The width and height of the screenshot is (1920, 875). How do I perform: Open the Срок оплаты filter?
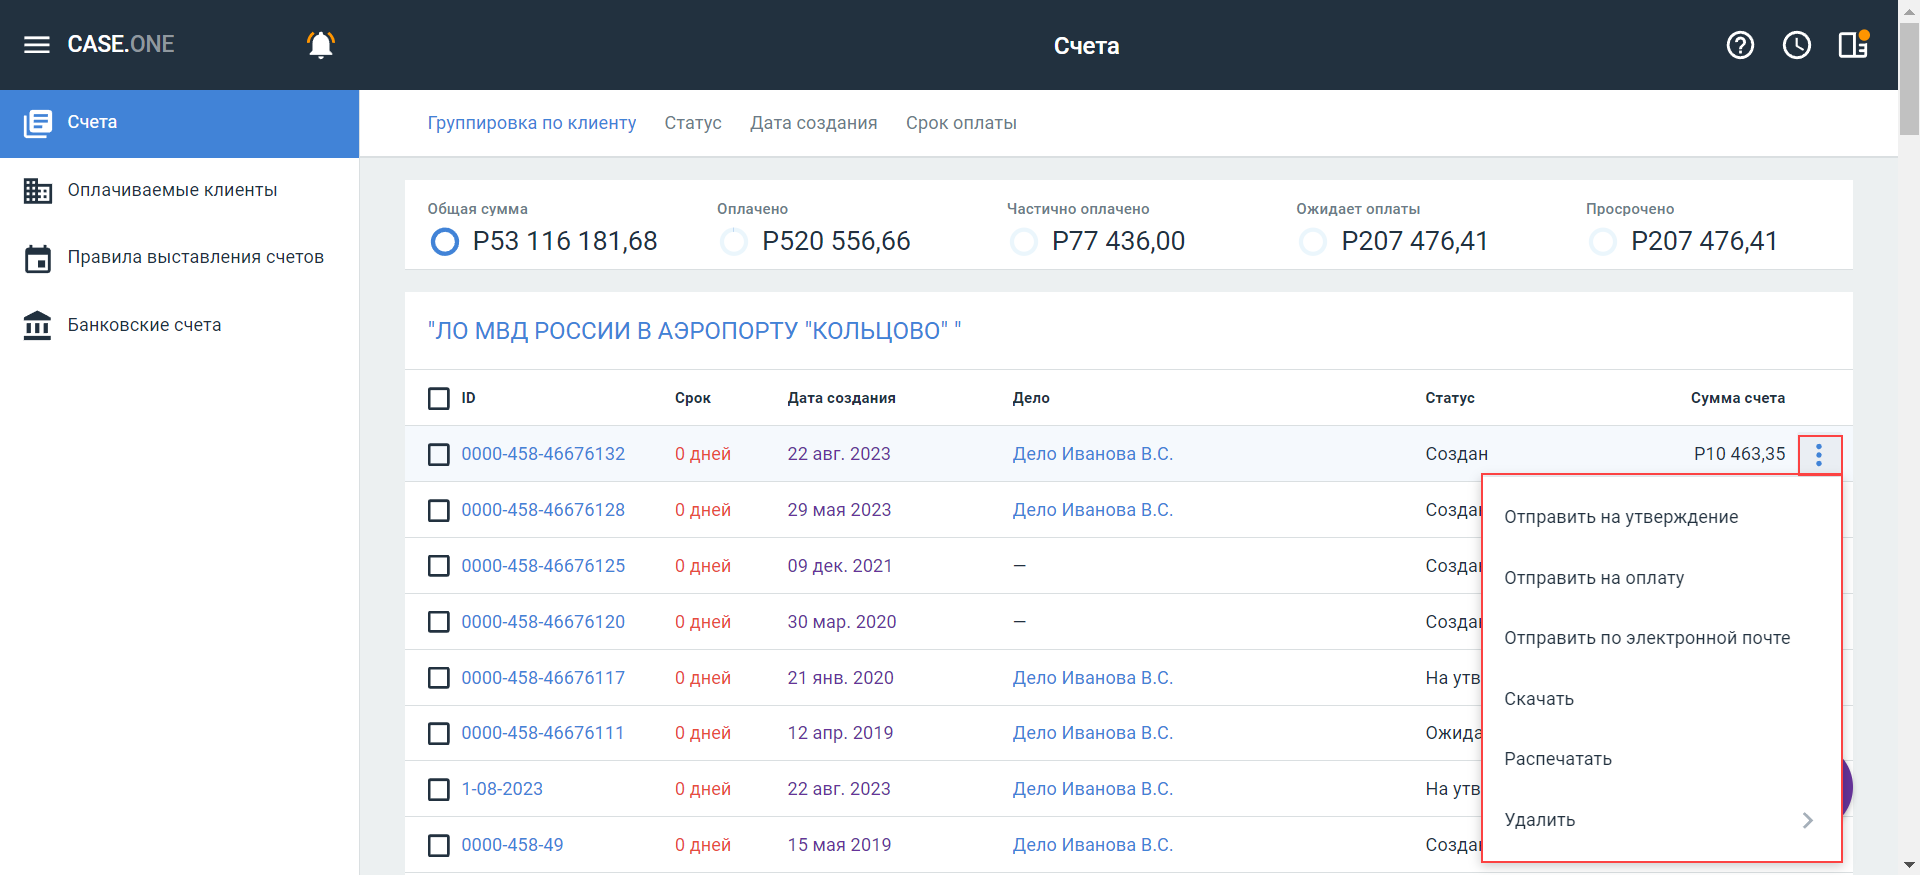click(x=961, y=123)
